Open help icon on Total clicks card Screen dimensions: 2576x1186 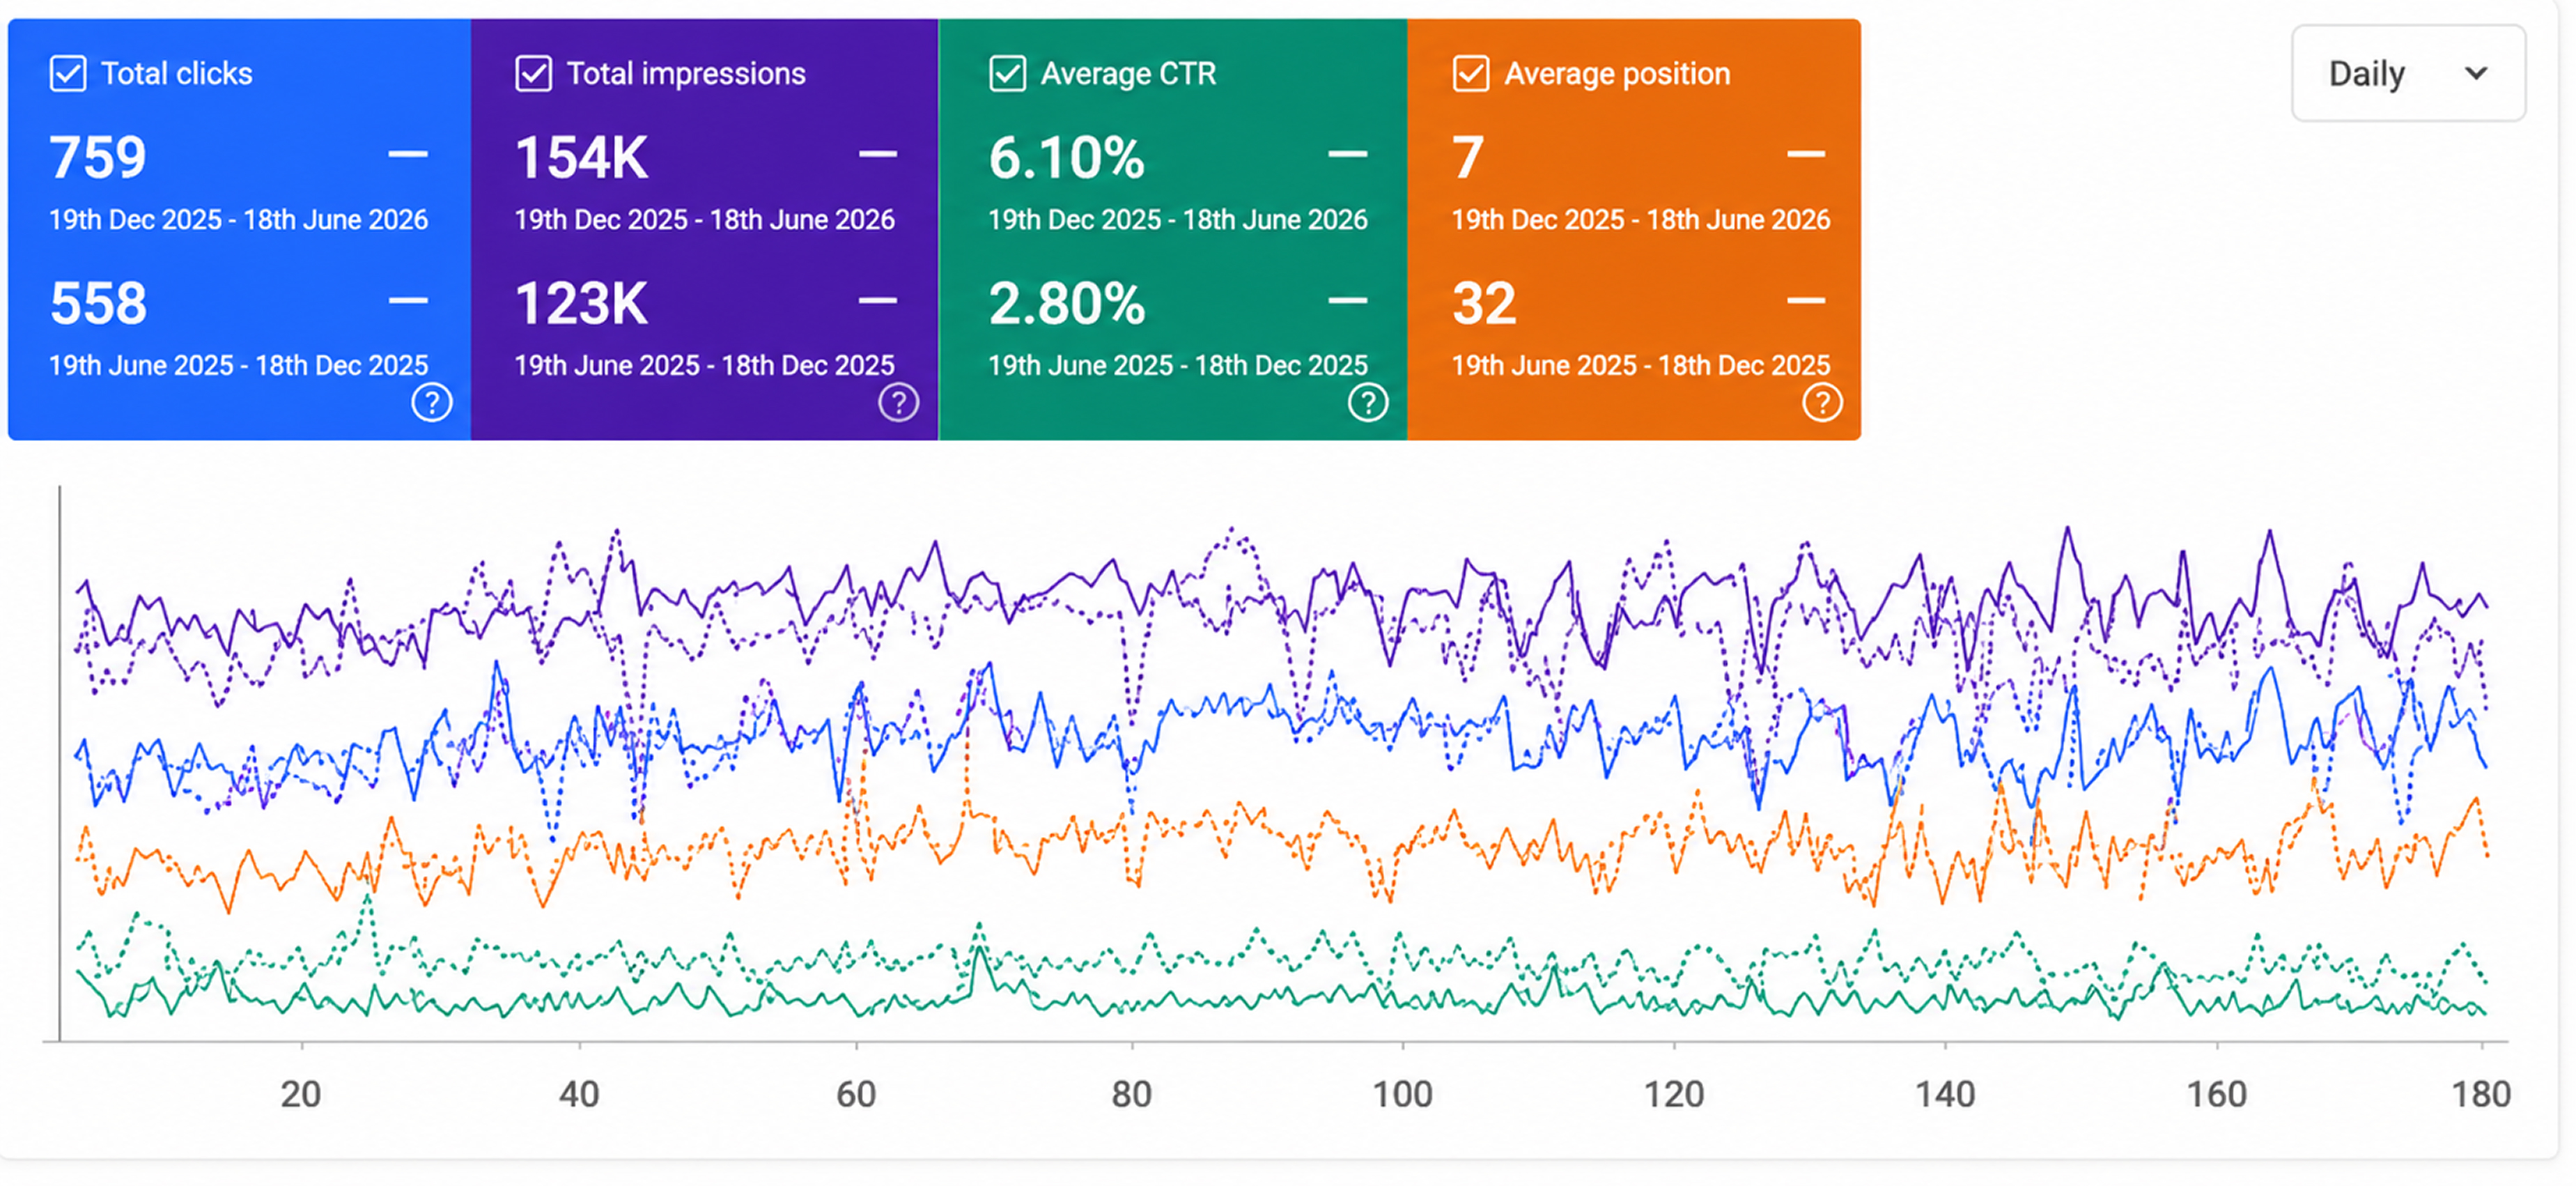tap(432, 403)
